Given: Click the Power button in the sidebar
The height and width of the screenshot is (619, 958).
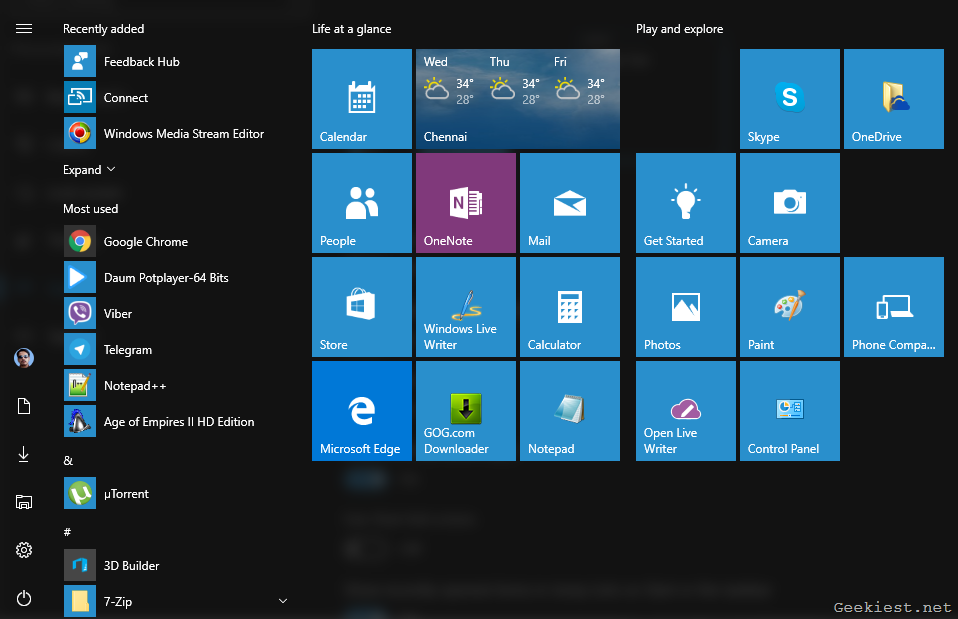Looking at the screenshot, I should 24,598.
